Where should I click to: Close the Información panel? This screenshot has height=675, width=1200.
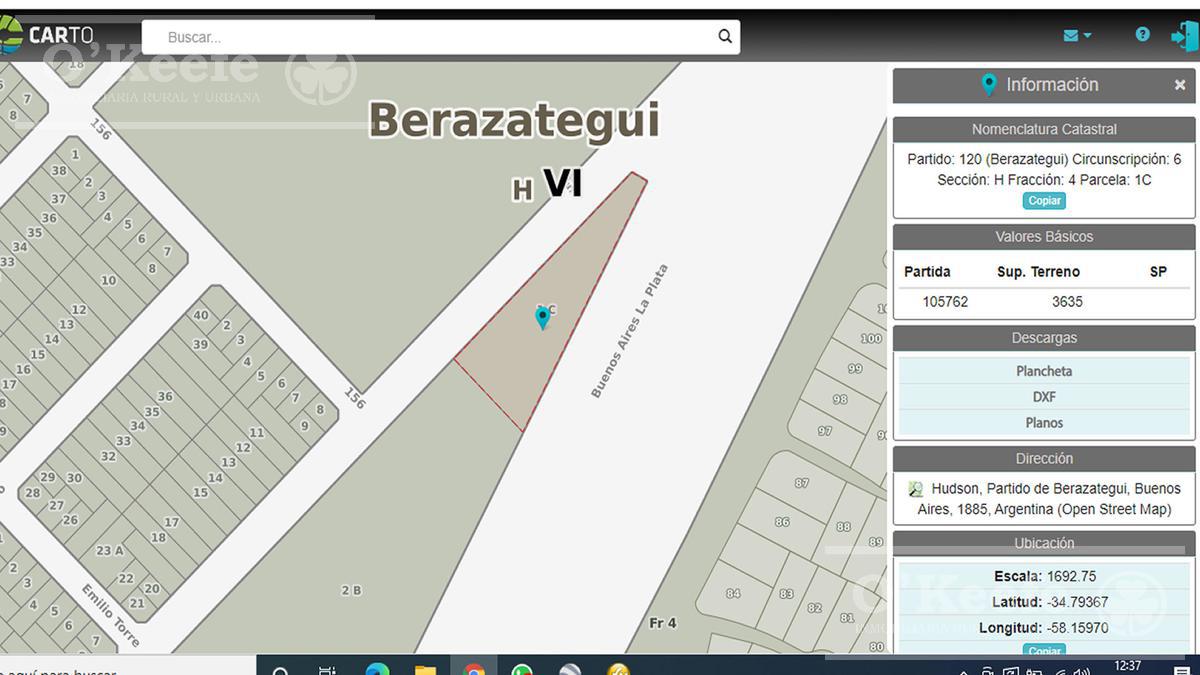click(1180, 85)
